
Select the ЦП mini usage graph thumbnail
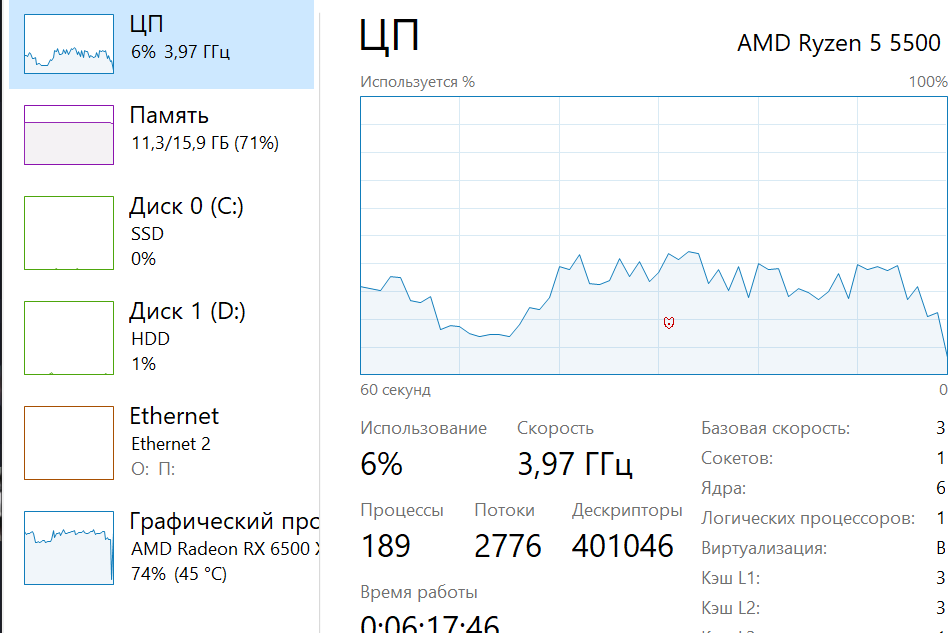click(69, 44)
